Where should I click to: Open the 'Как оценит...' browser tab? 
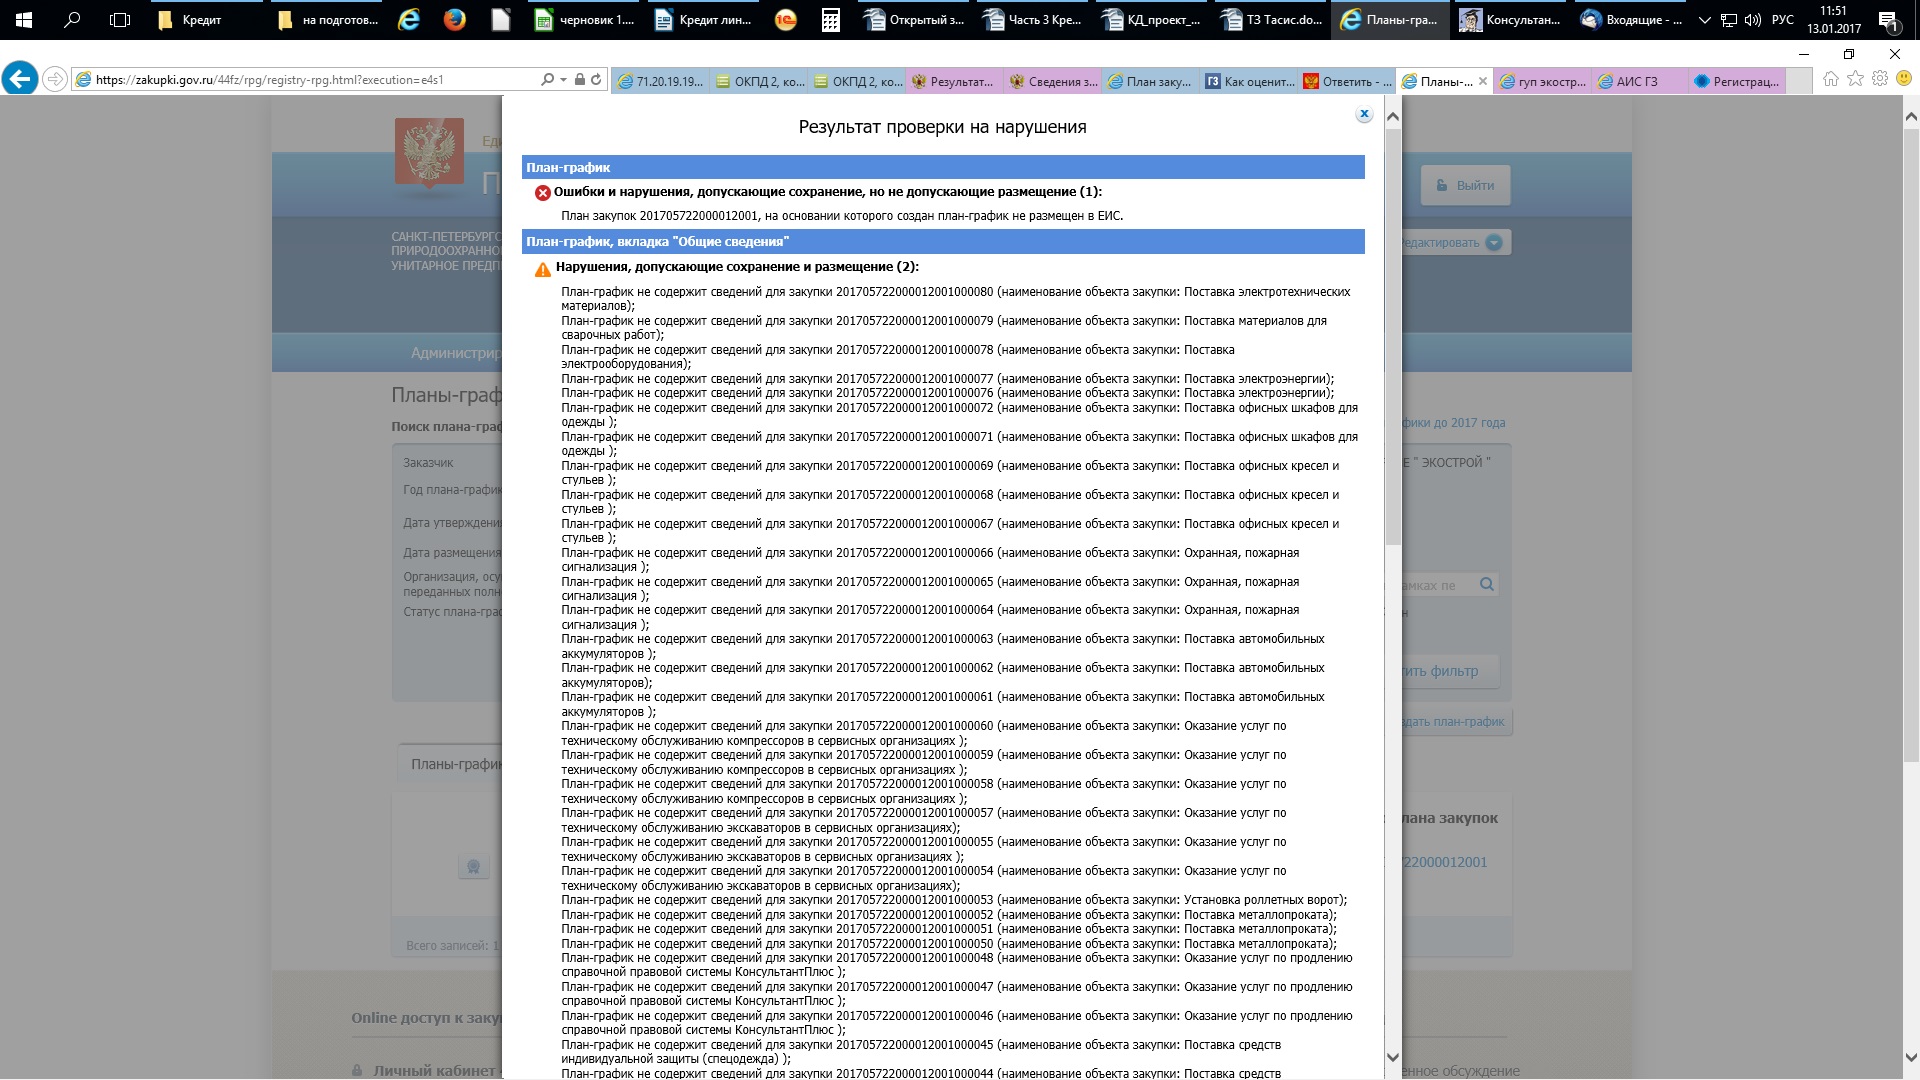tap(1249, 82)
